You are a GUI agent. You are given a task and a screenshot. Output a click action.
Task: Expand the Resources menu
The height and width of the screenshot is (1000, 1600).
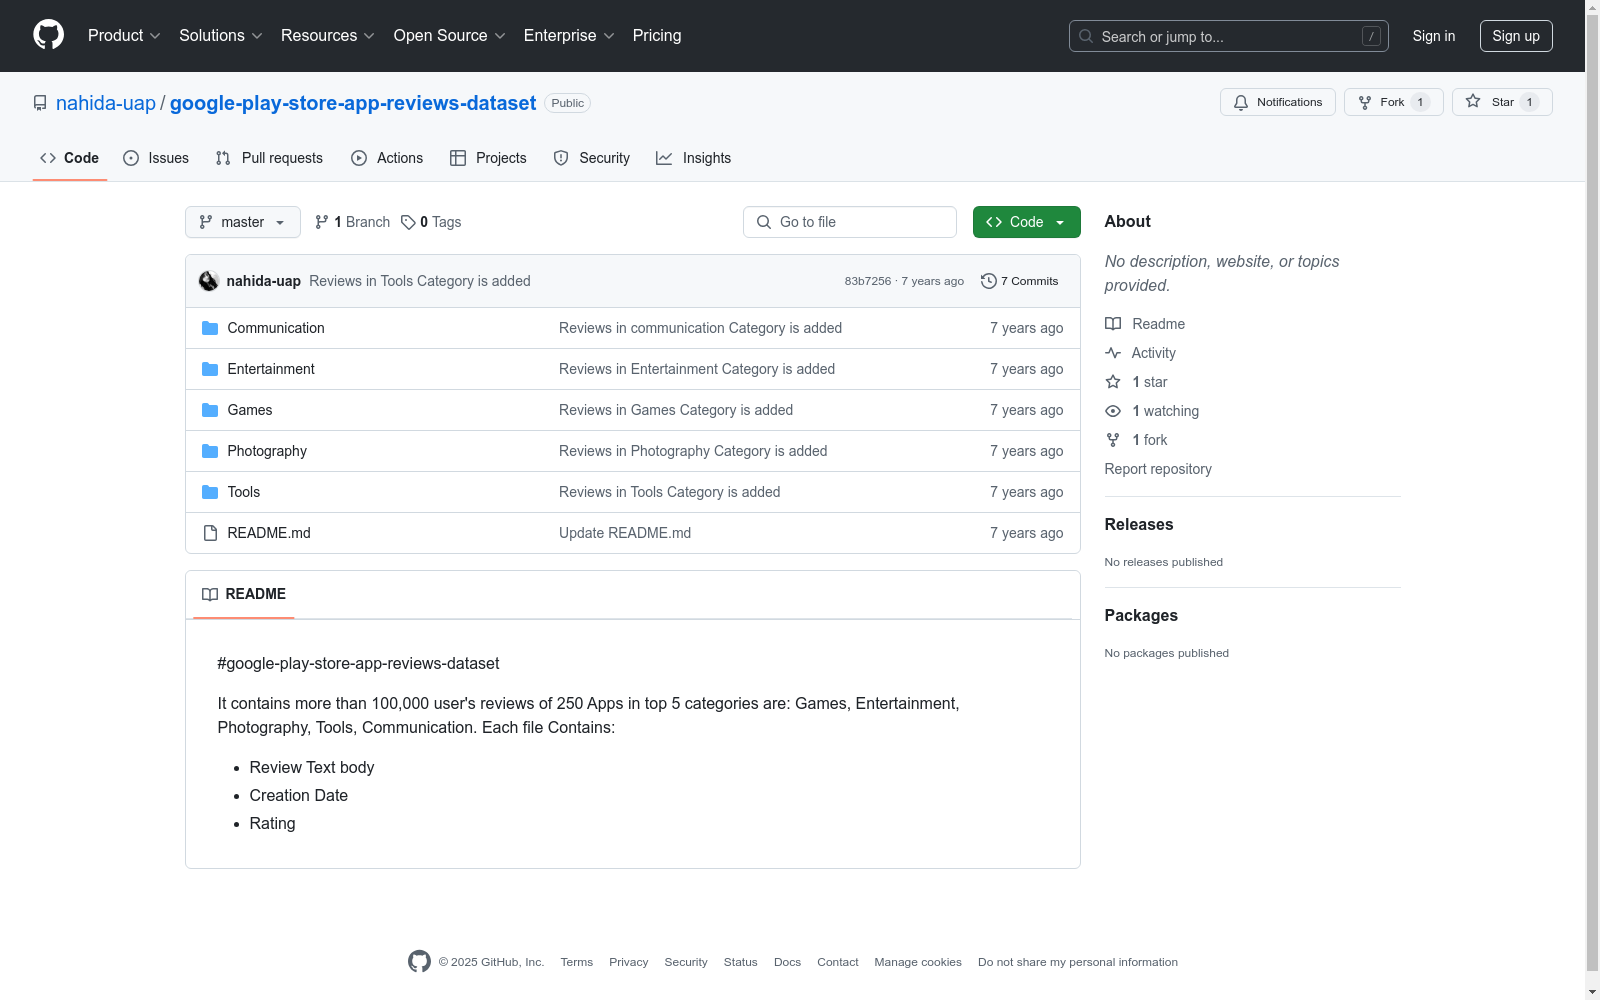pos(328,35)
